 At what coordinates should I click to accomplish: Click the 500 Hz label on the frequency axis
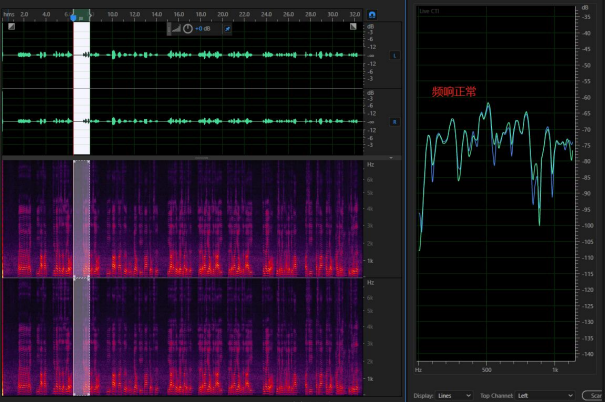(487, 370)
